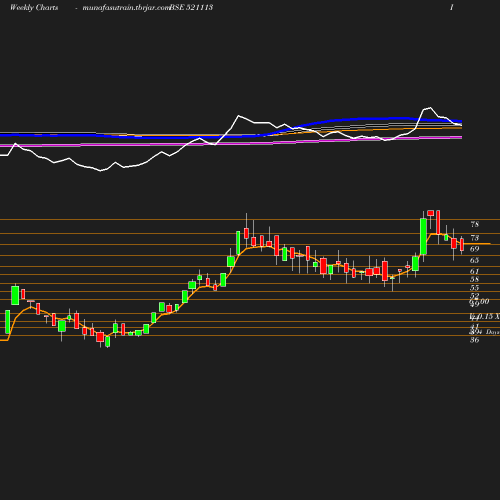Image resolution: width=500 pixels, height=500 pixels.
Task: Click the price axis label '58'
Action: (475, 279)
